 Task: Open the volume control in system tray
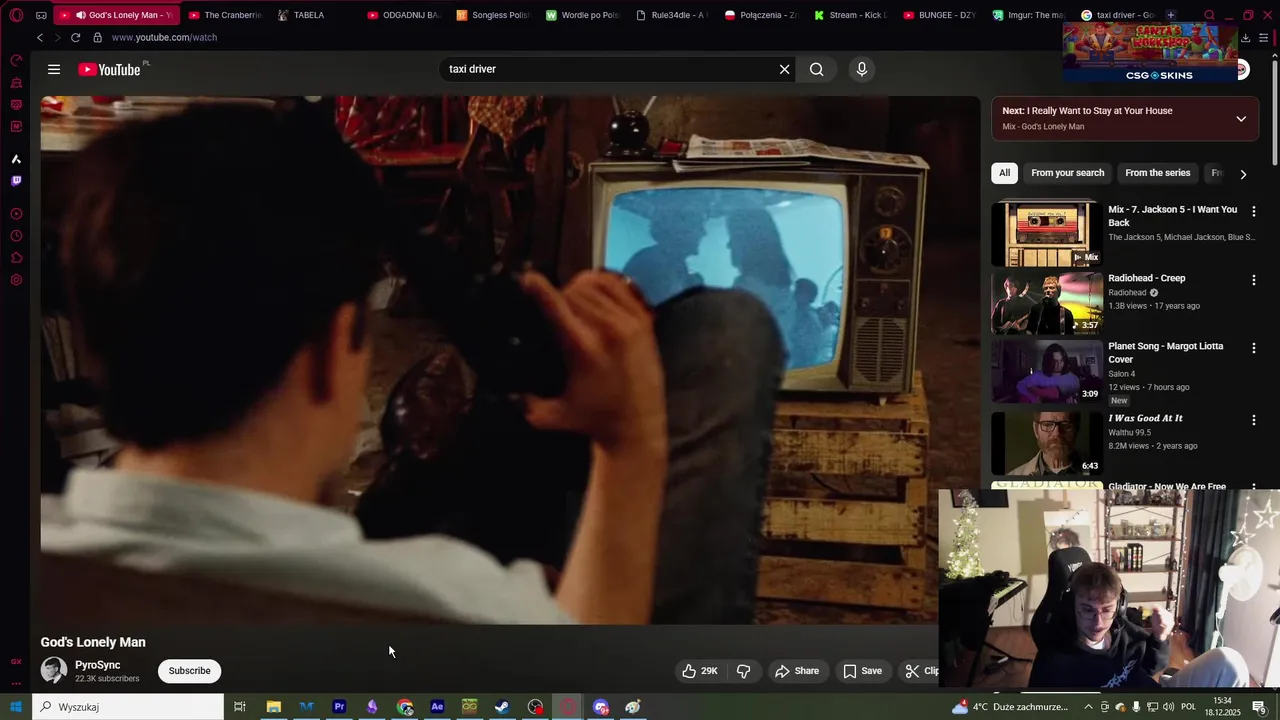1168,707
